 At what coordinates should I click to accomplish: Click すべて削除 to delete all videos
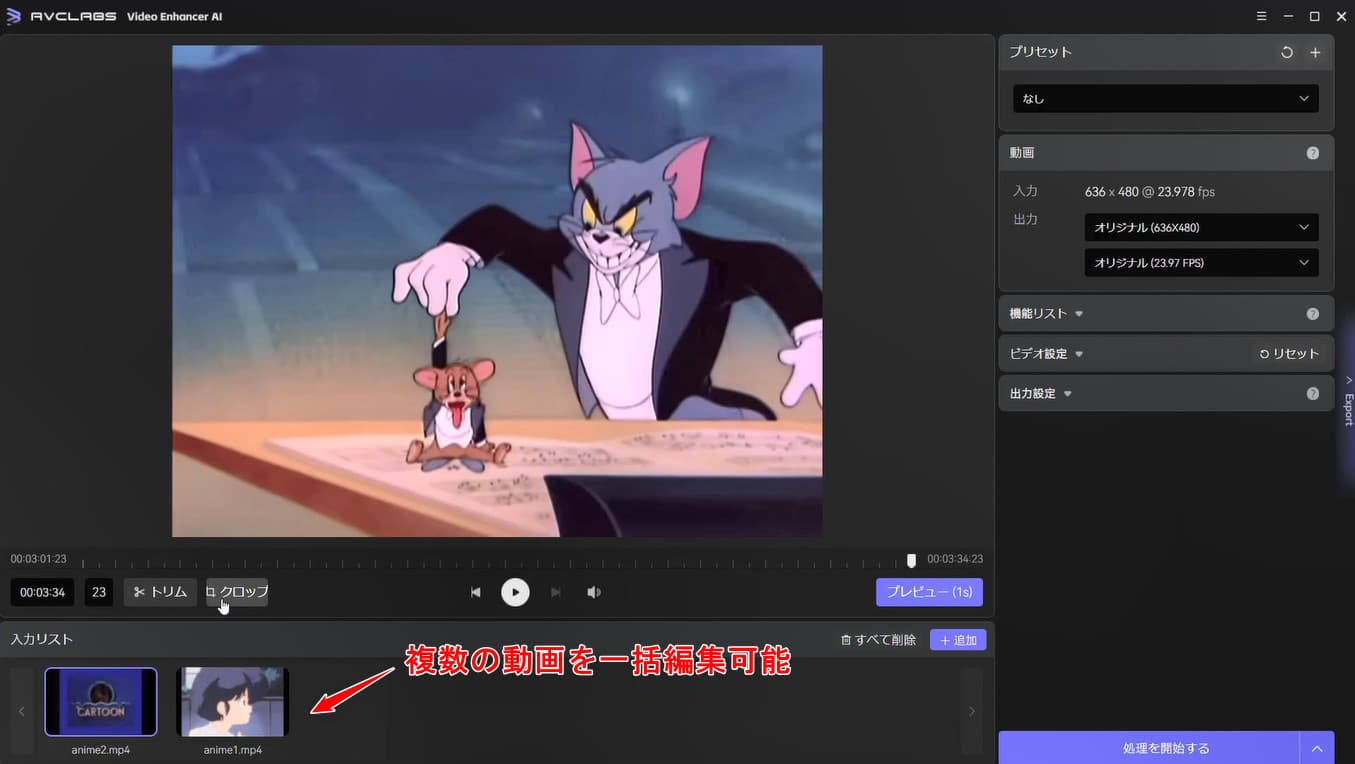pyautogui.click(x=878, y=640)
